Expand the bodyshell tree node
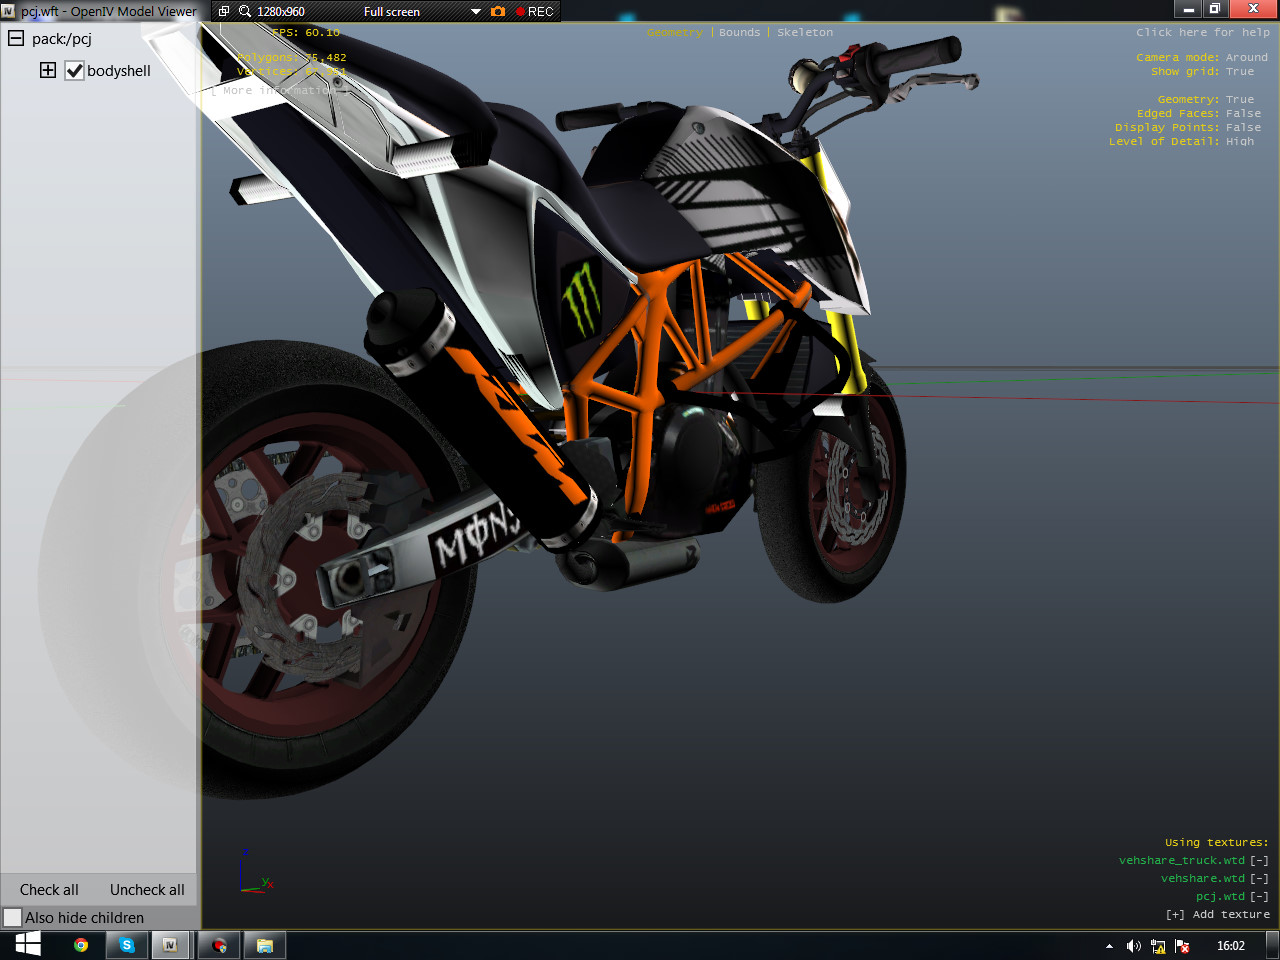 coord(47,70)
